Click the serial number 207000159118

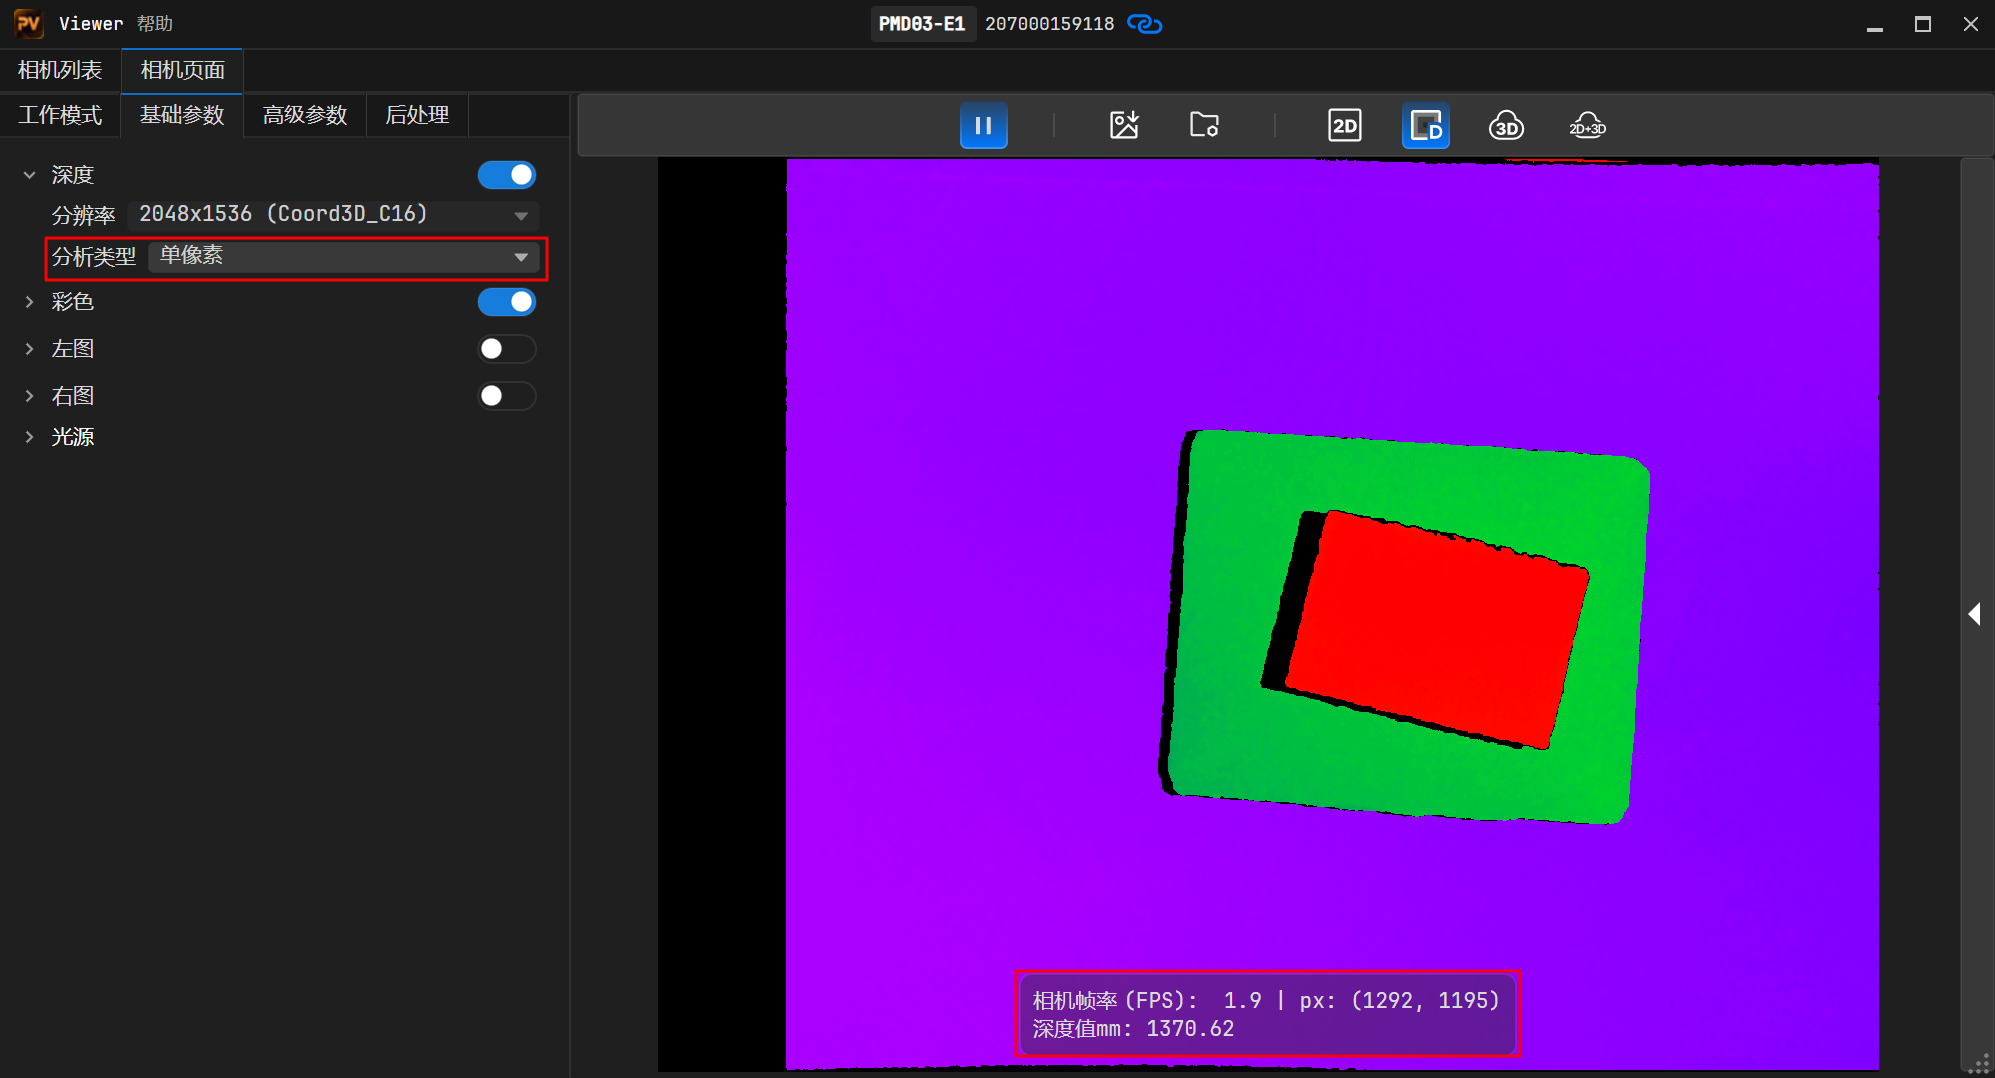1049,24
